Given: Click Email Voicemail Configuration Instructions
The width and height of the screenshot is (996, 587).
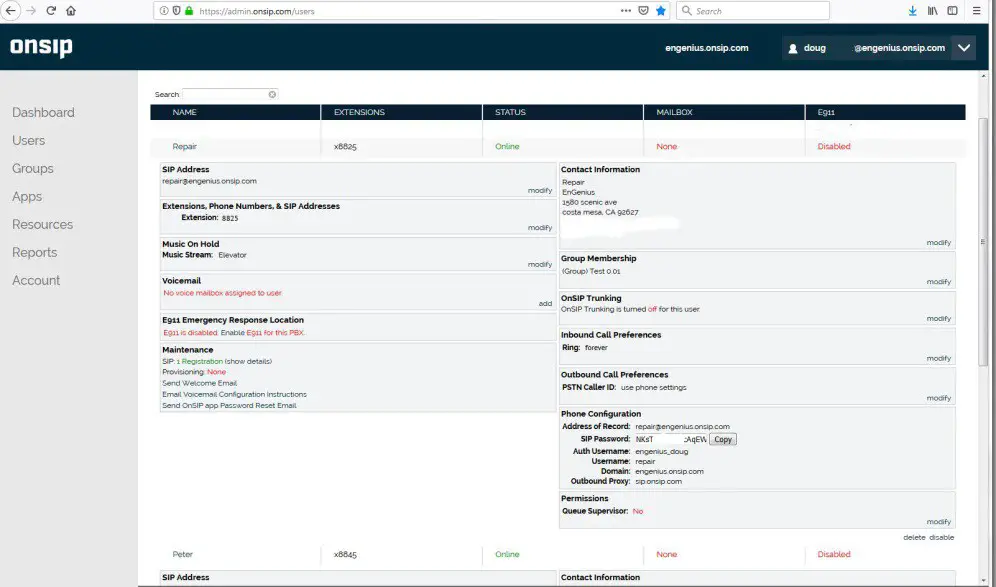Looking at the screenshot, I should tap(234, 394).
